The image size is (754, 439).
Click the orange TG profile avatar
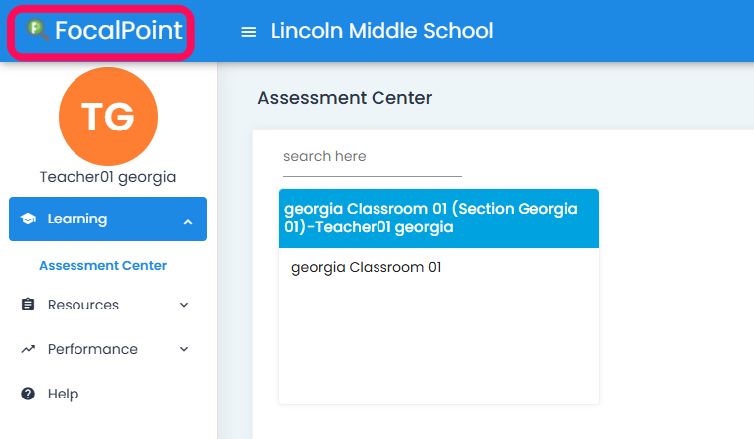[x=109, y=116]
